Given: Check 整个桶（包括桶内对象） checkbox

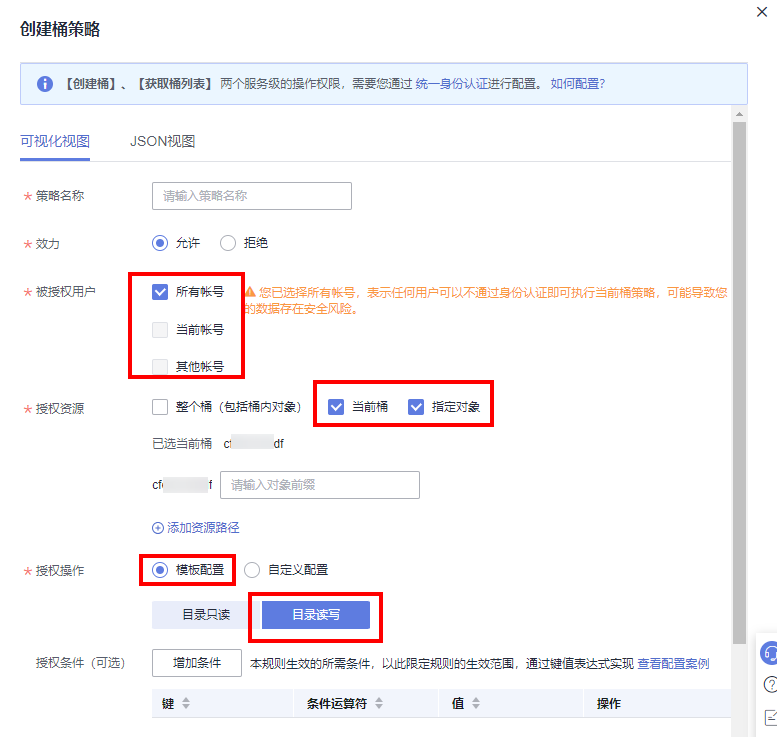Looking at the screenshot, I should [160, 407].
